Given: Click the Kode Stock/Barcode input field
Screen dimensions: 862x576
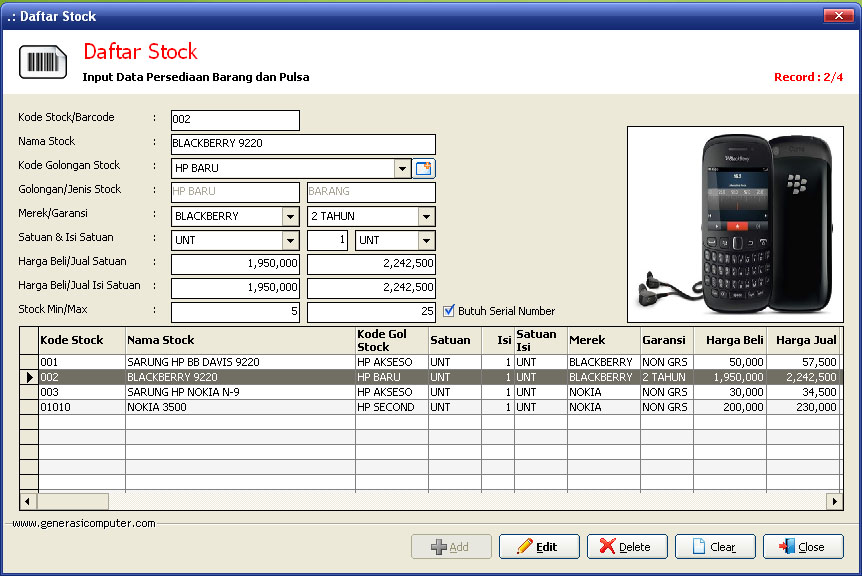Looking at the screenshot, I should (x=235, y=120).
